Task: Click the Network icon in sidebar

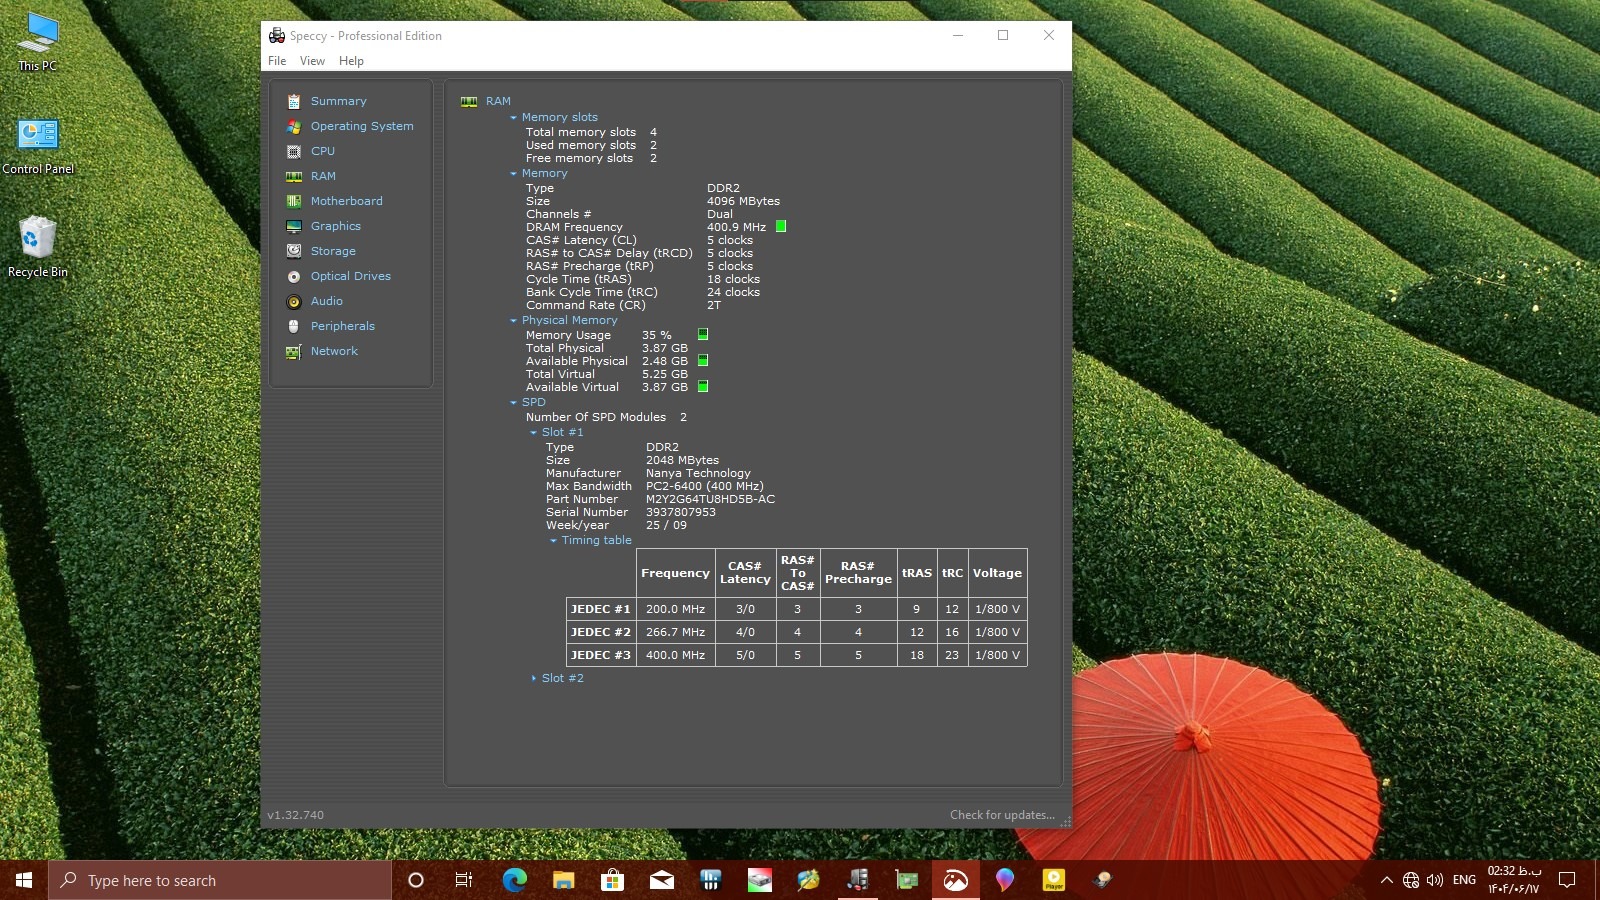Action: [x=294, y=351]
